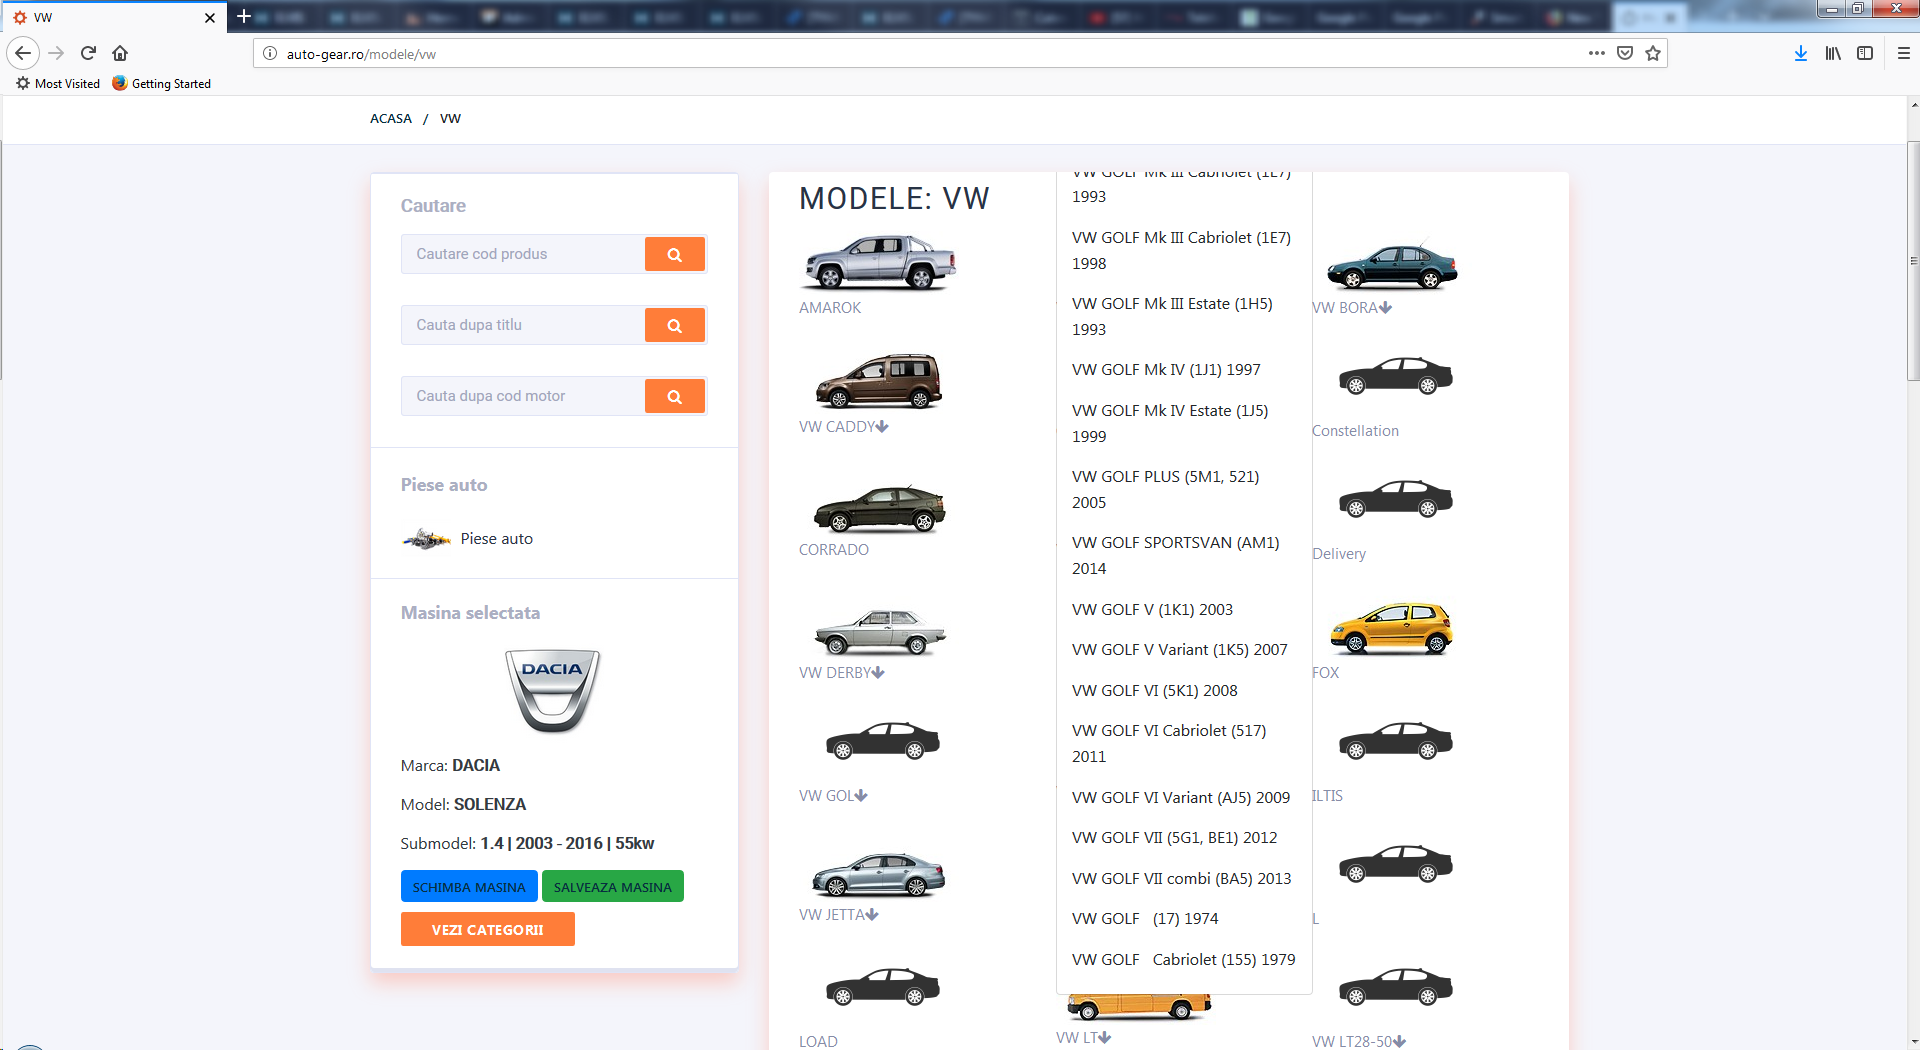
Task: Close the VW tab
Action: [x=210, y=18]
